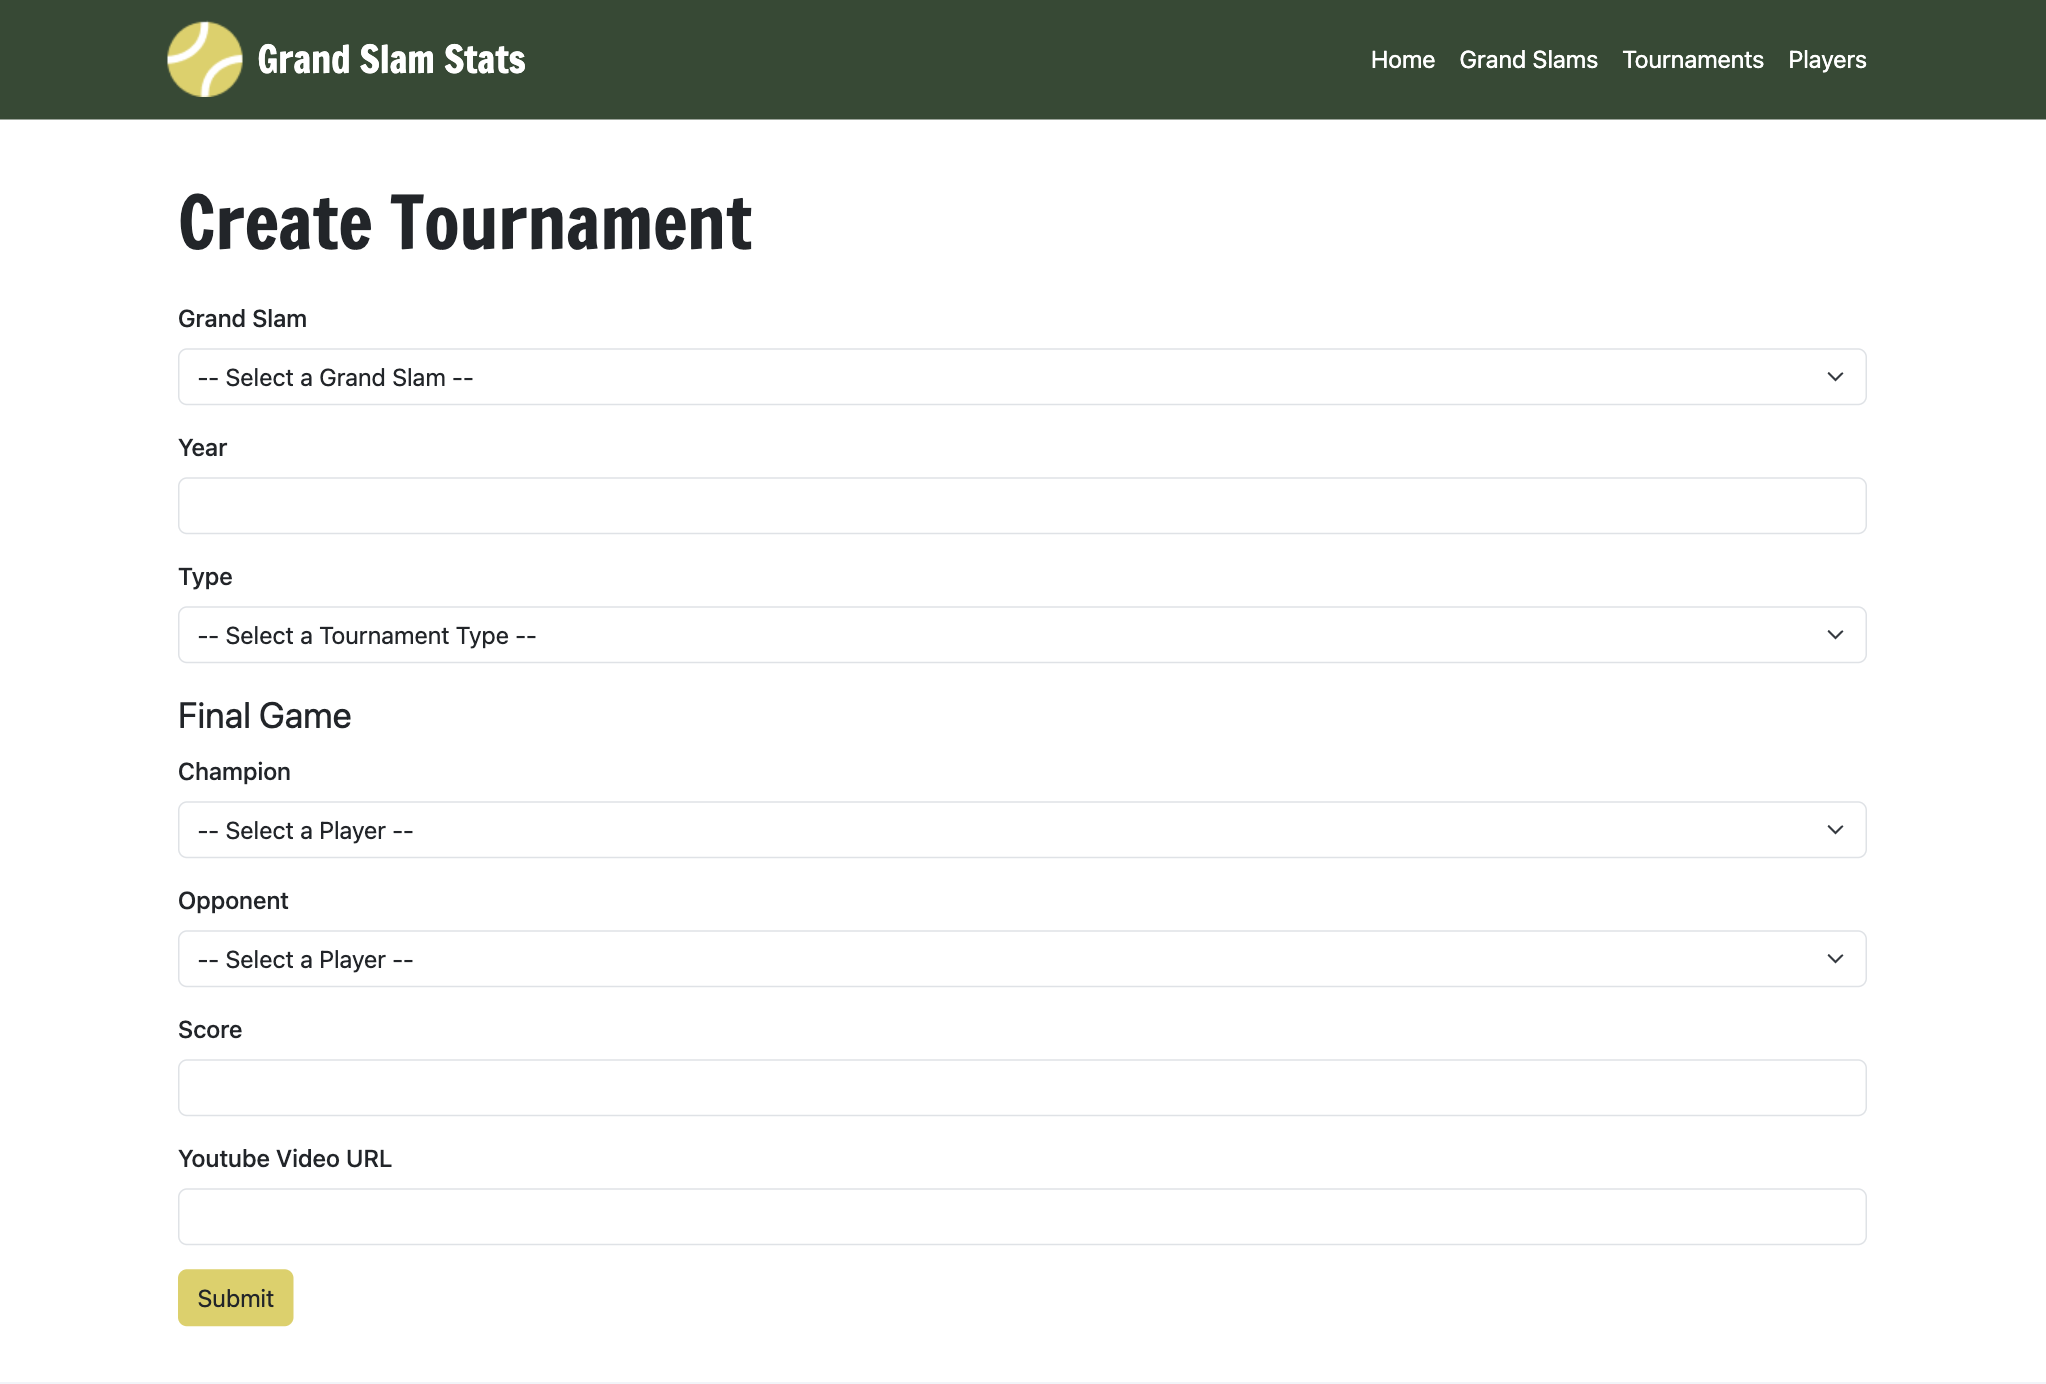Open the Players page
This screenshot has width=2046, height=1384.
coord(1827,59)
